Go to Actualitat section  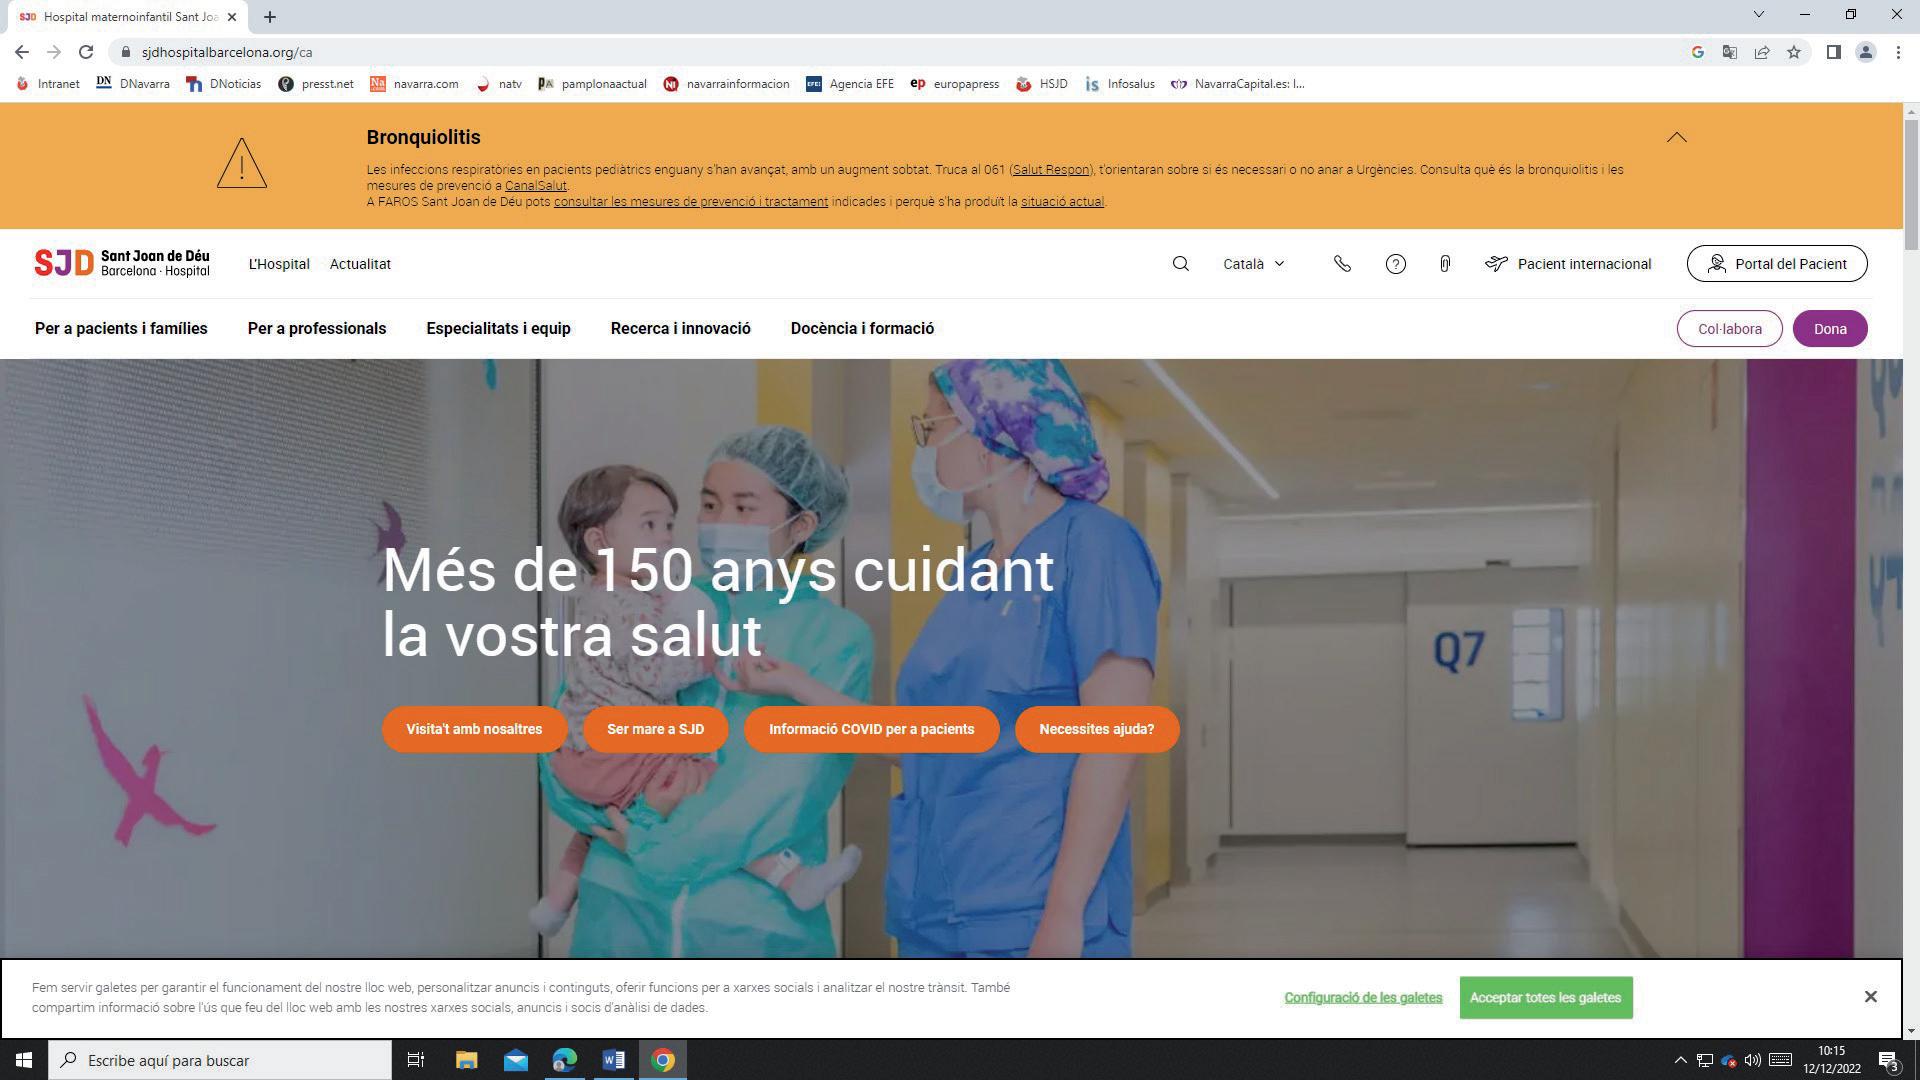[360, 264]
